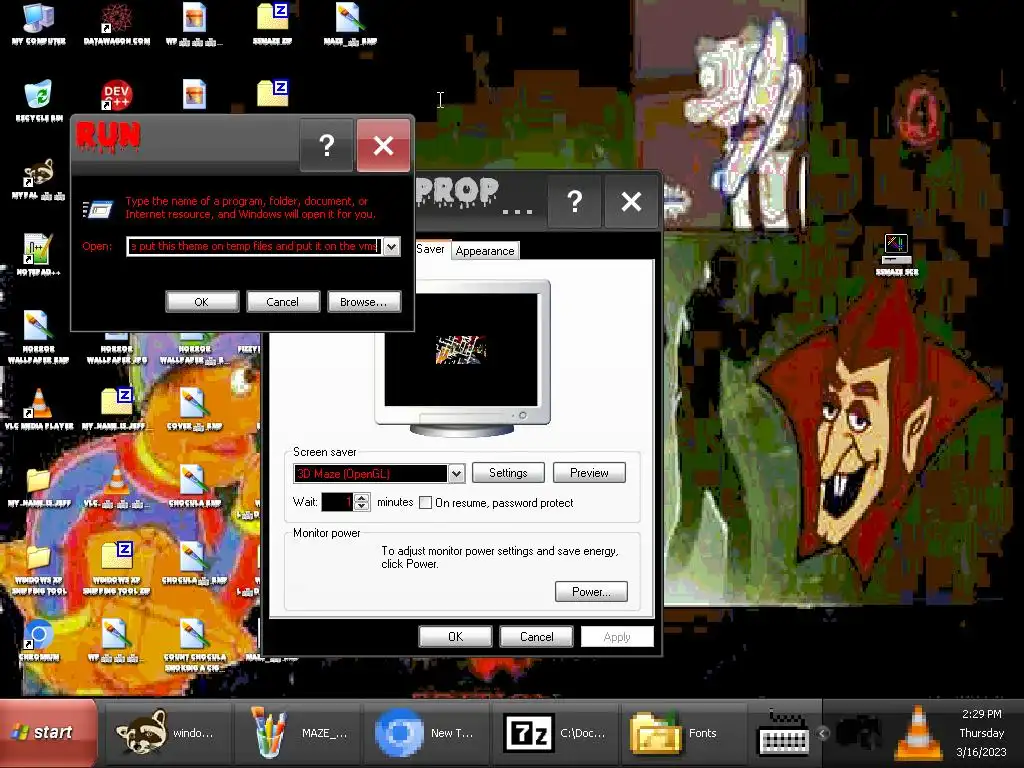The image size is (1024, 768).
Task: Click the Display Properties help question mark
Action: click(575, 201)
